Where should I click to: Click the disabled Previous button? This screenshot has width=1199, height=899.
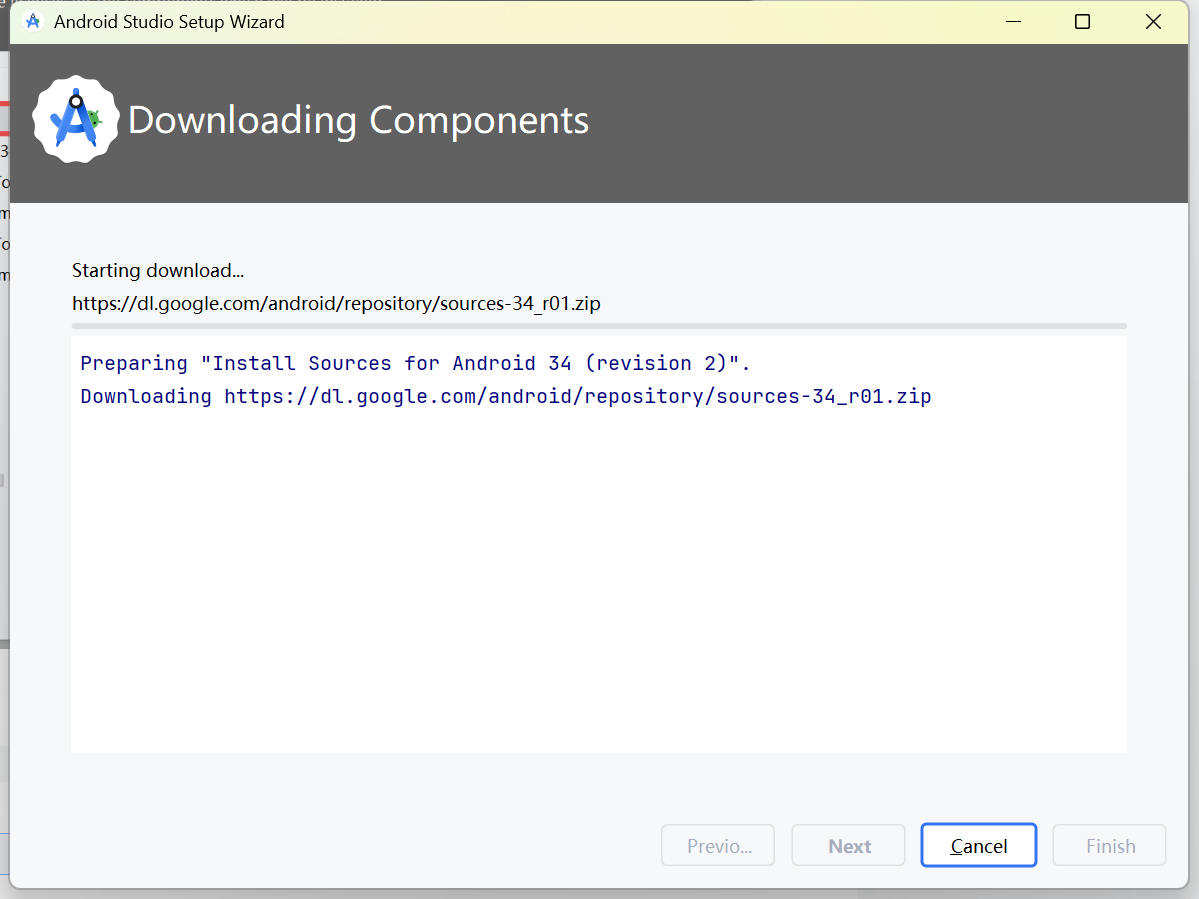(718, 845)
